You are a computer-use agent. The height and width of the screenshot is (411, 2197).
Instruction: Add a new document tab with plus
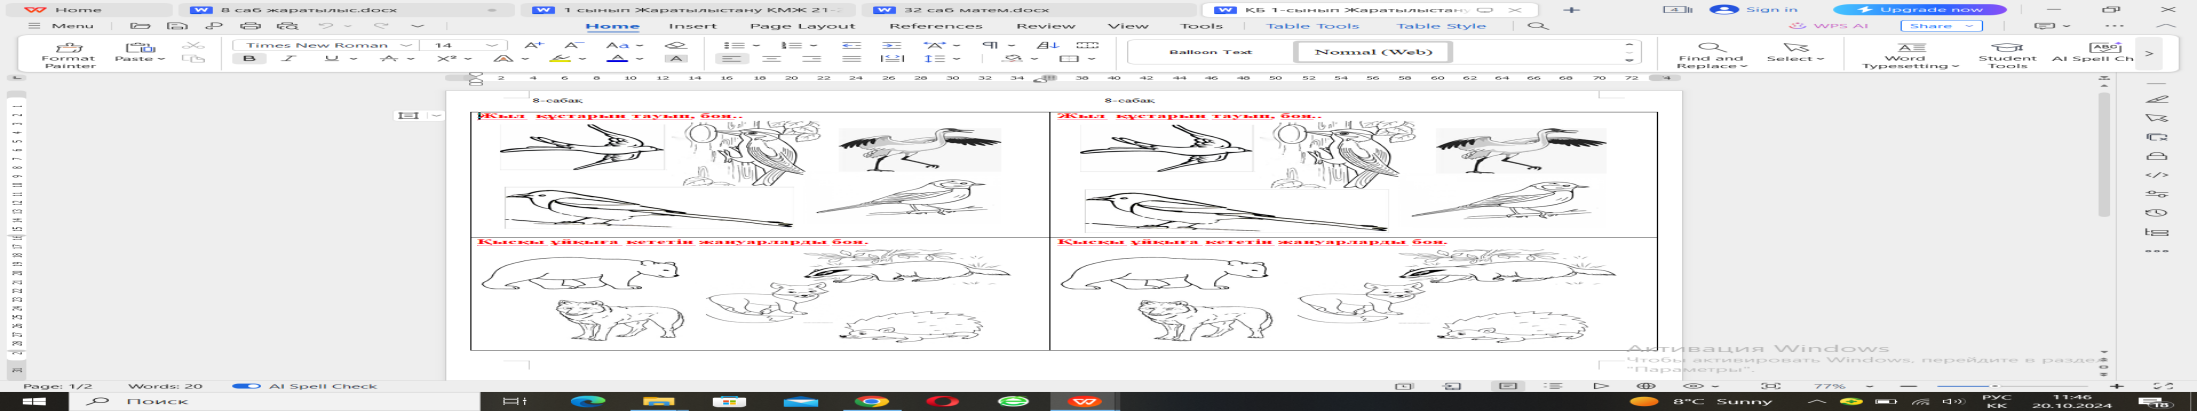(1572, 10)
